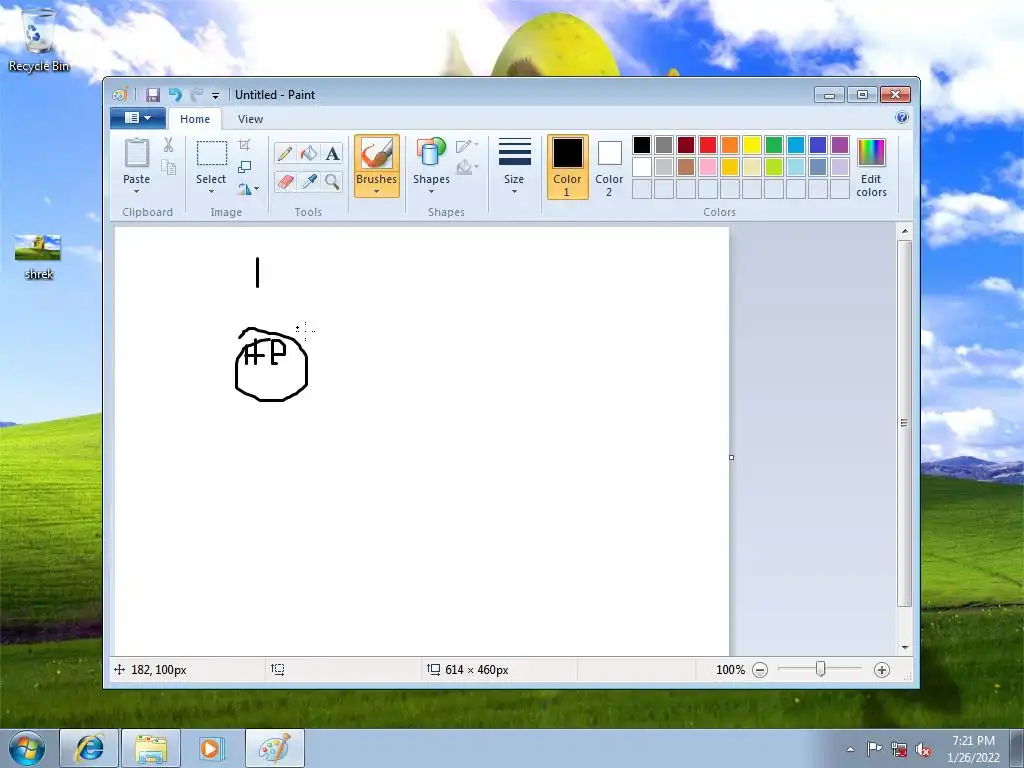
Task: Open Internet Explorer from the taskbar
Action: click(89, 748)
